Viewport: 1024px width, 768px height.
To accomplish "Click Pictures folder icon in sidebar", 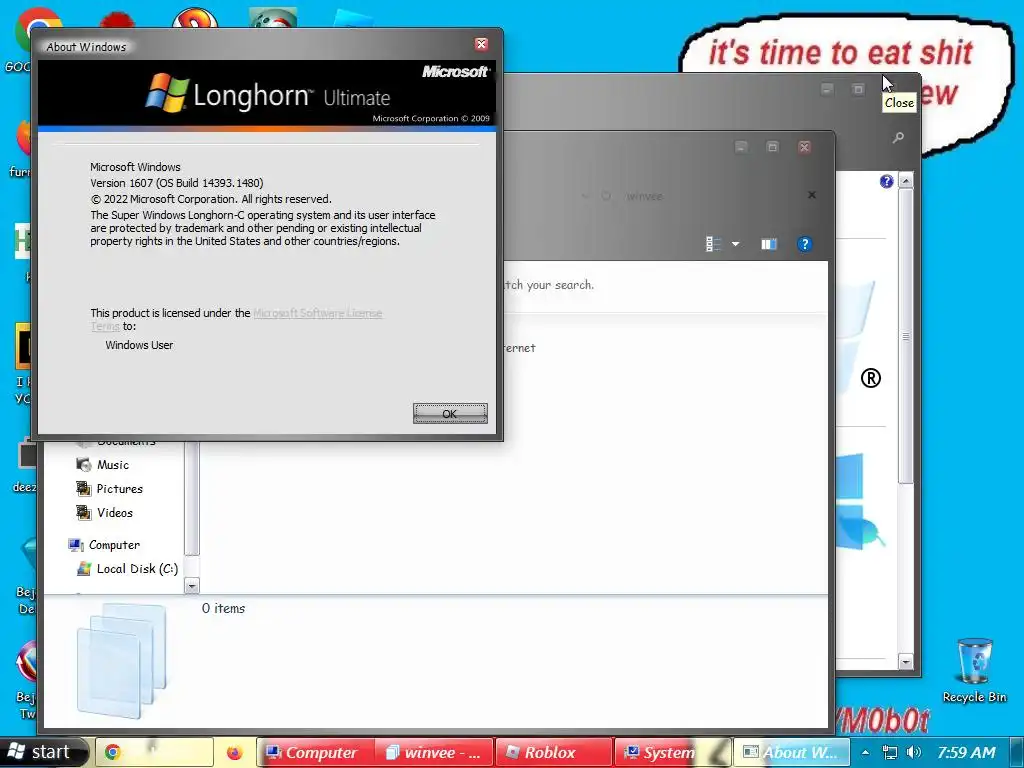I will click(84, 488).
